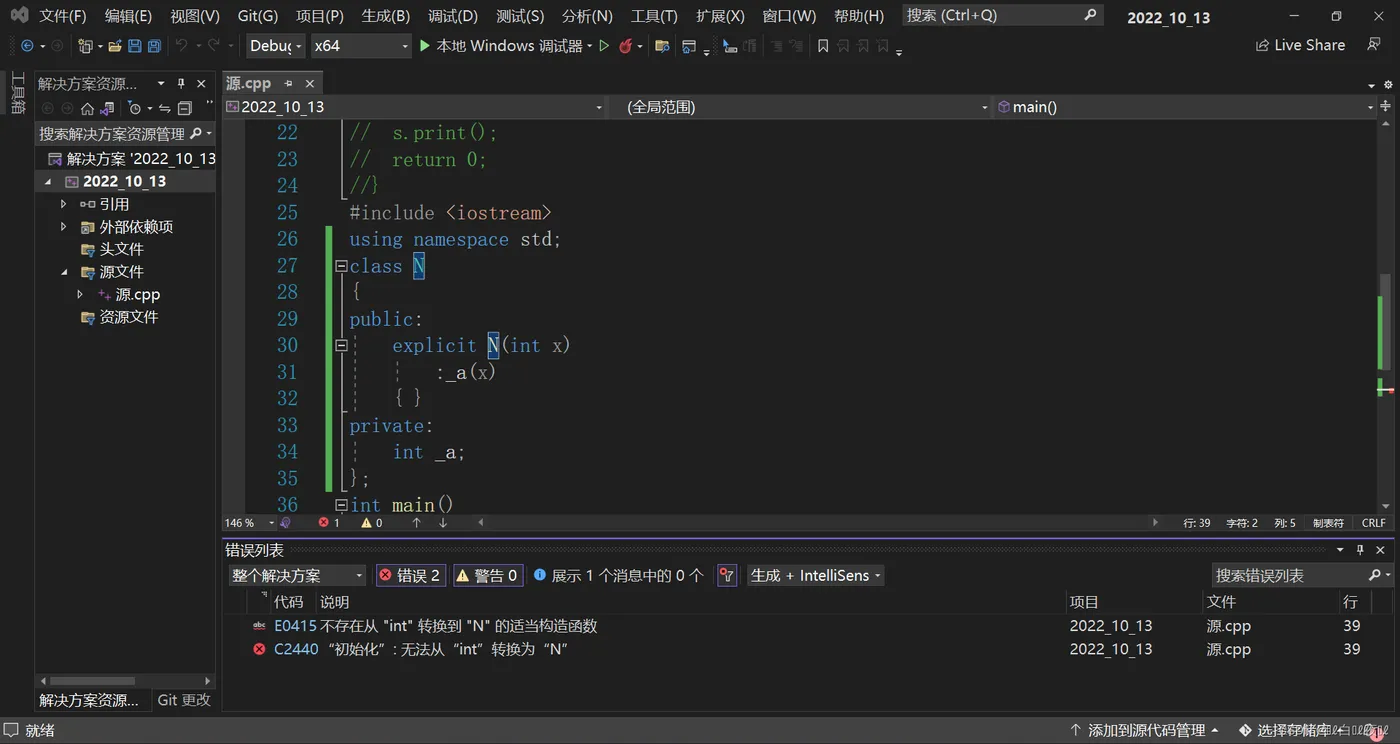
Task: Toggle the 警告 0 warnings filter button
Action: 487,575
